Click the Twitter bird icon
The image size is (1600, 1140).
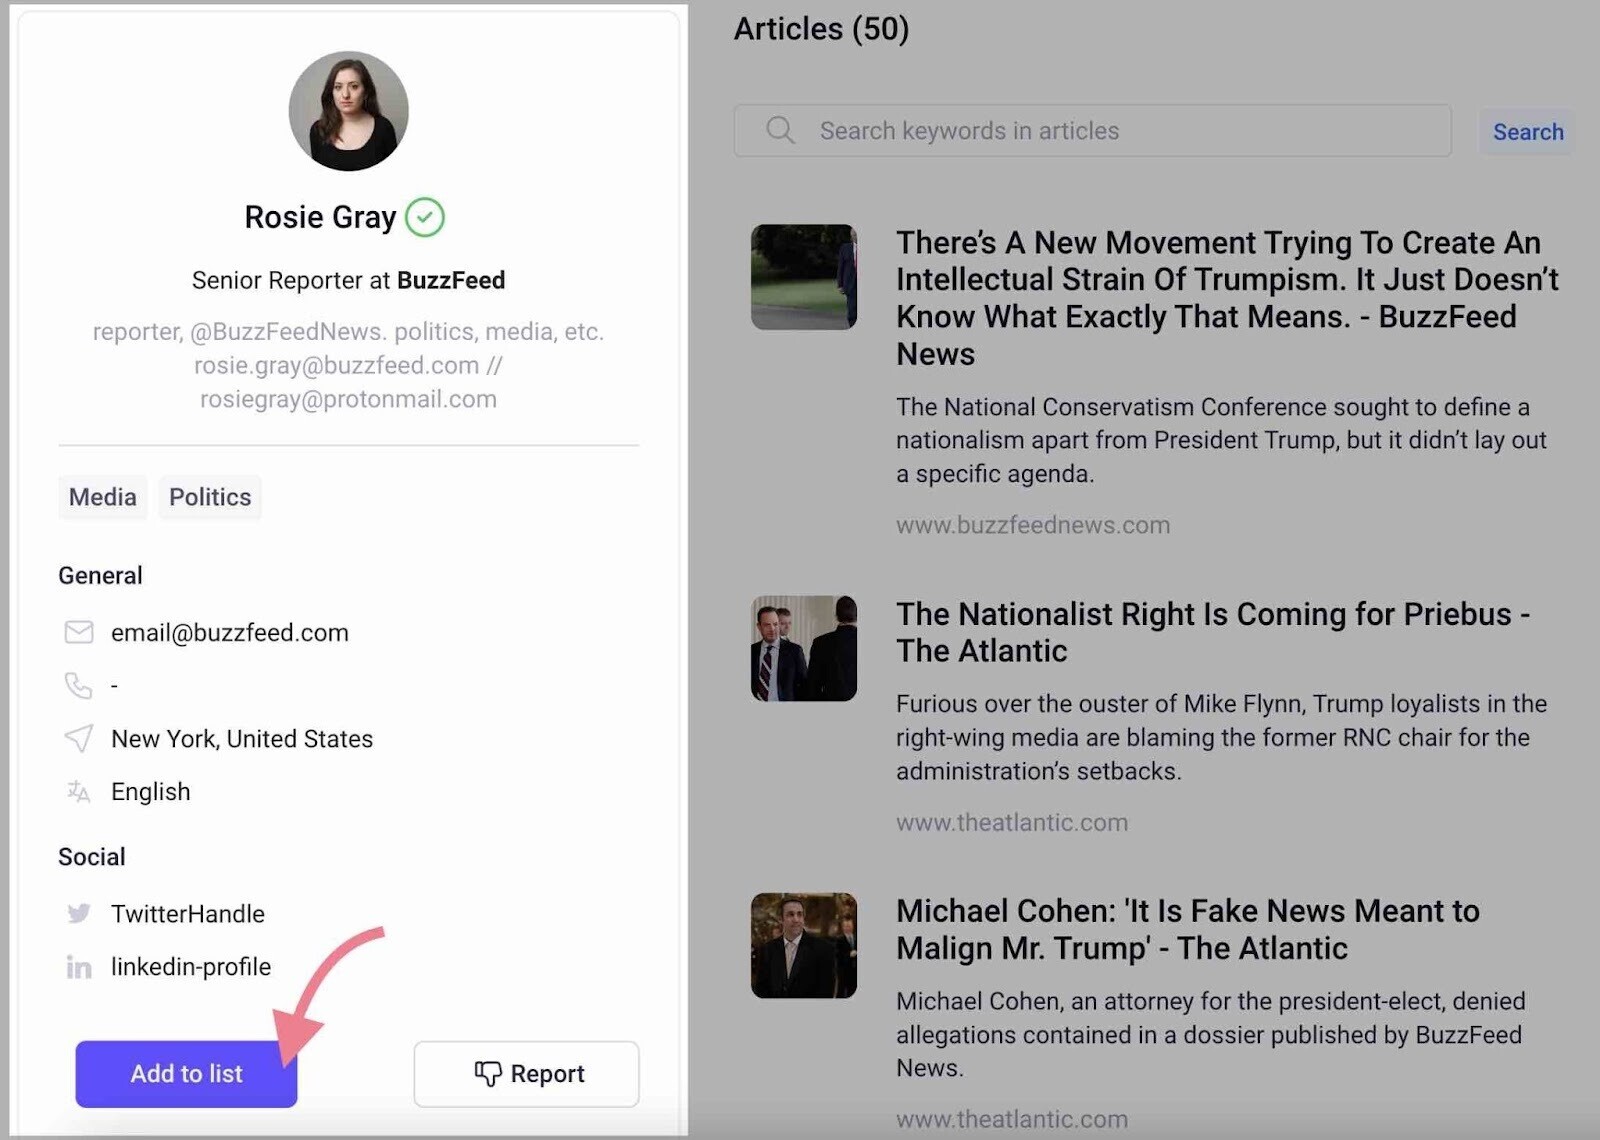pyautogui.click(x=79, y=913)
